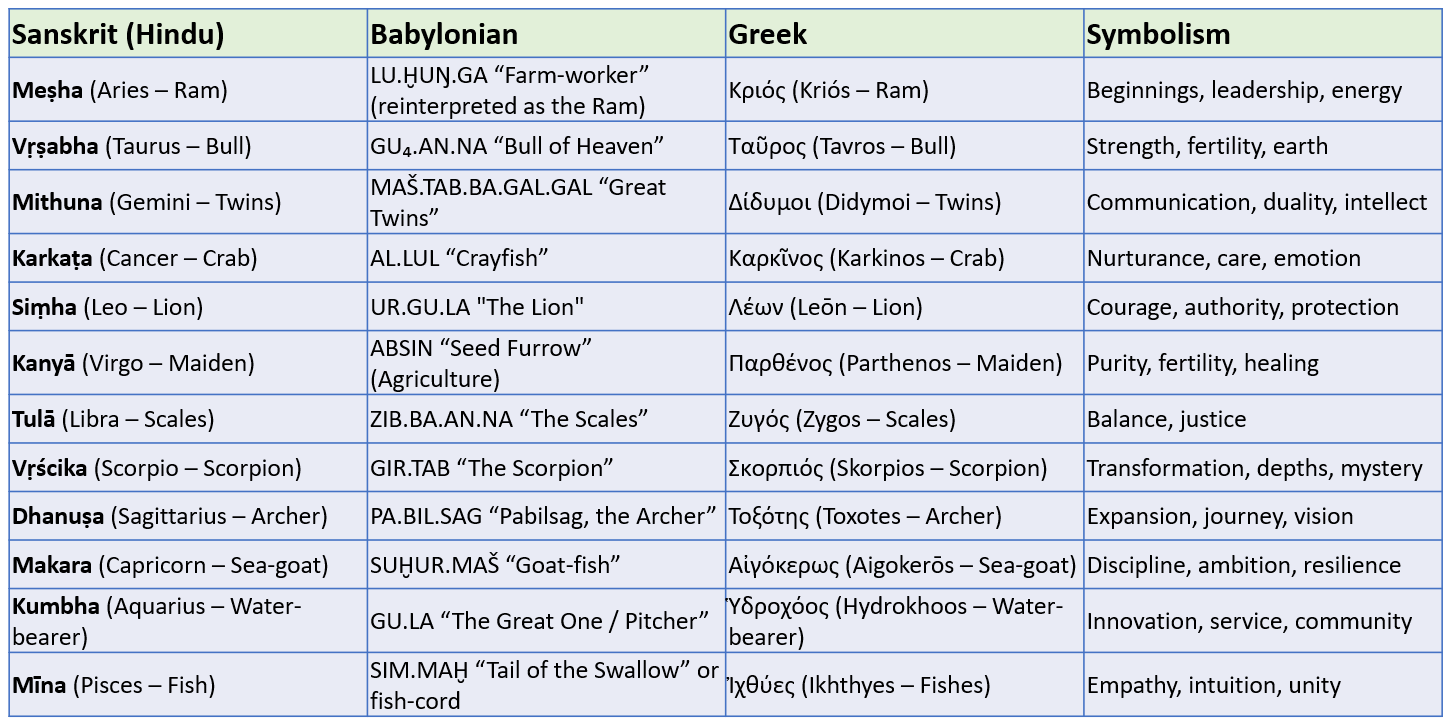This screenshot has height=723, width=1447.
Task: Click the Siṃha (Leo – Lion) cell
Action: [108, 307]
